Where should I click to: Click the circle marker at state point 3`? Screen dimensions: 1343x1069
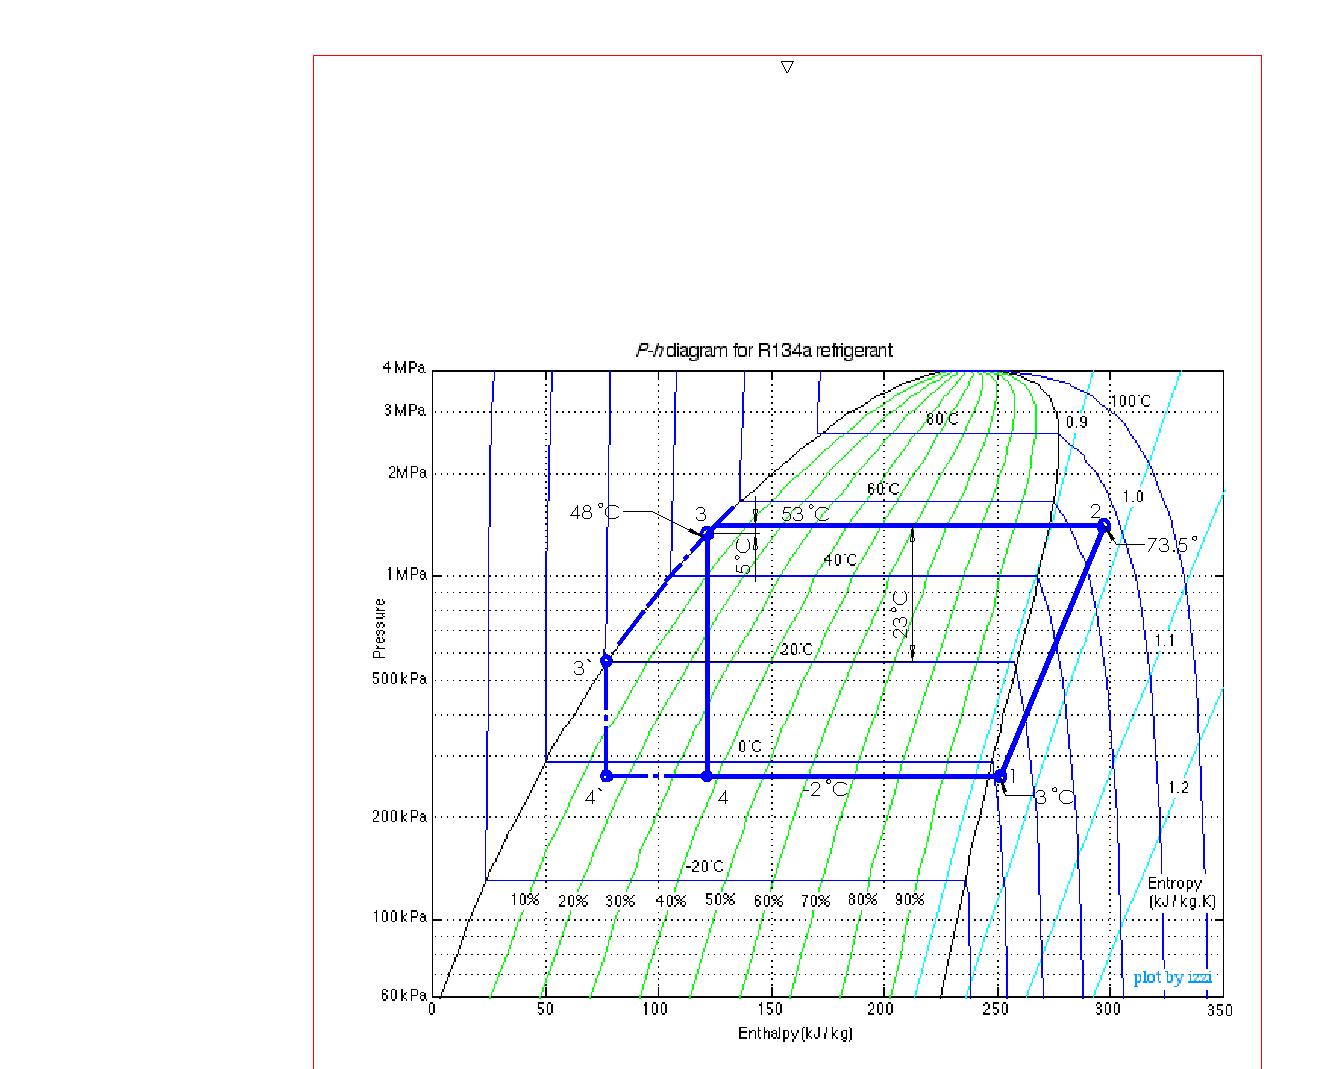606,661
